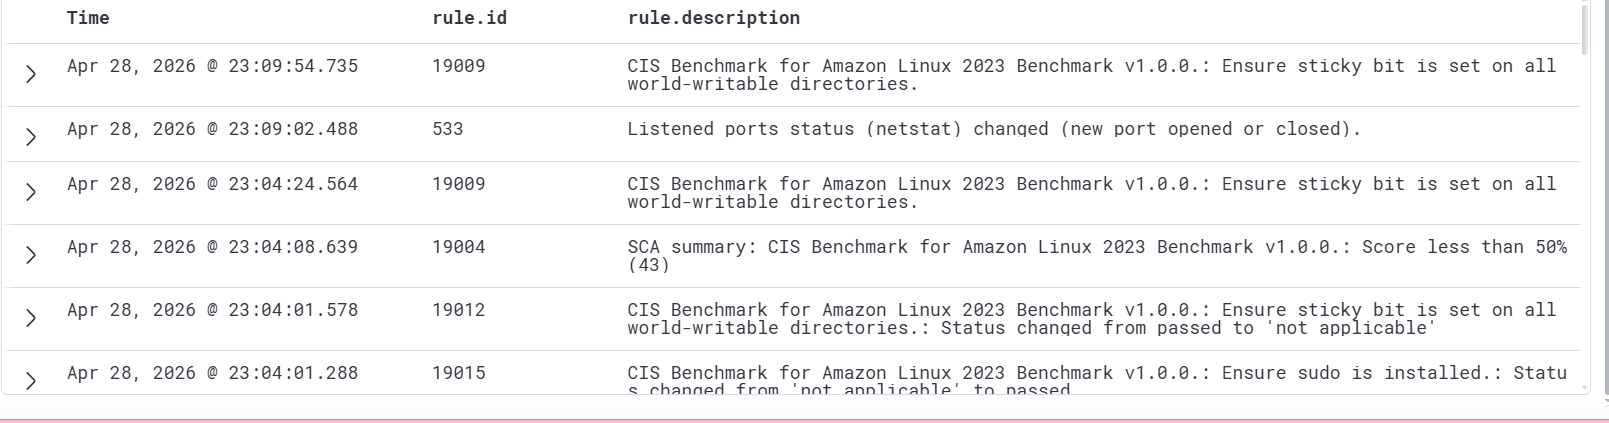Click rule.id value 19004
The image size is (1609, 423).
[x=459, y=247]
